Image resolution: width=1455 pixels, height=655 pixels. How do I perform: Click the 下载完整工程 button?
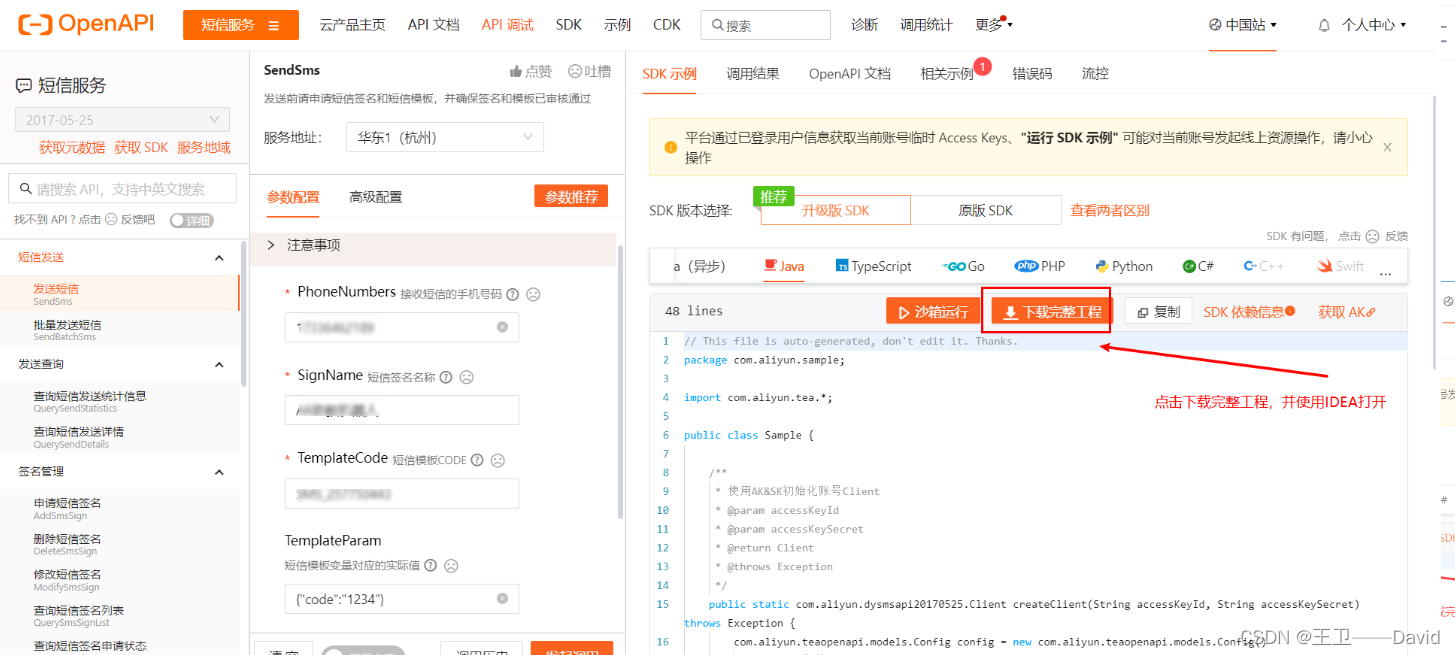pos(1052,312)
